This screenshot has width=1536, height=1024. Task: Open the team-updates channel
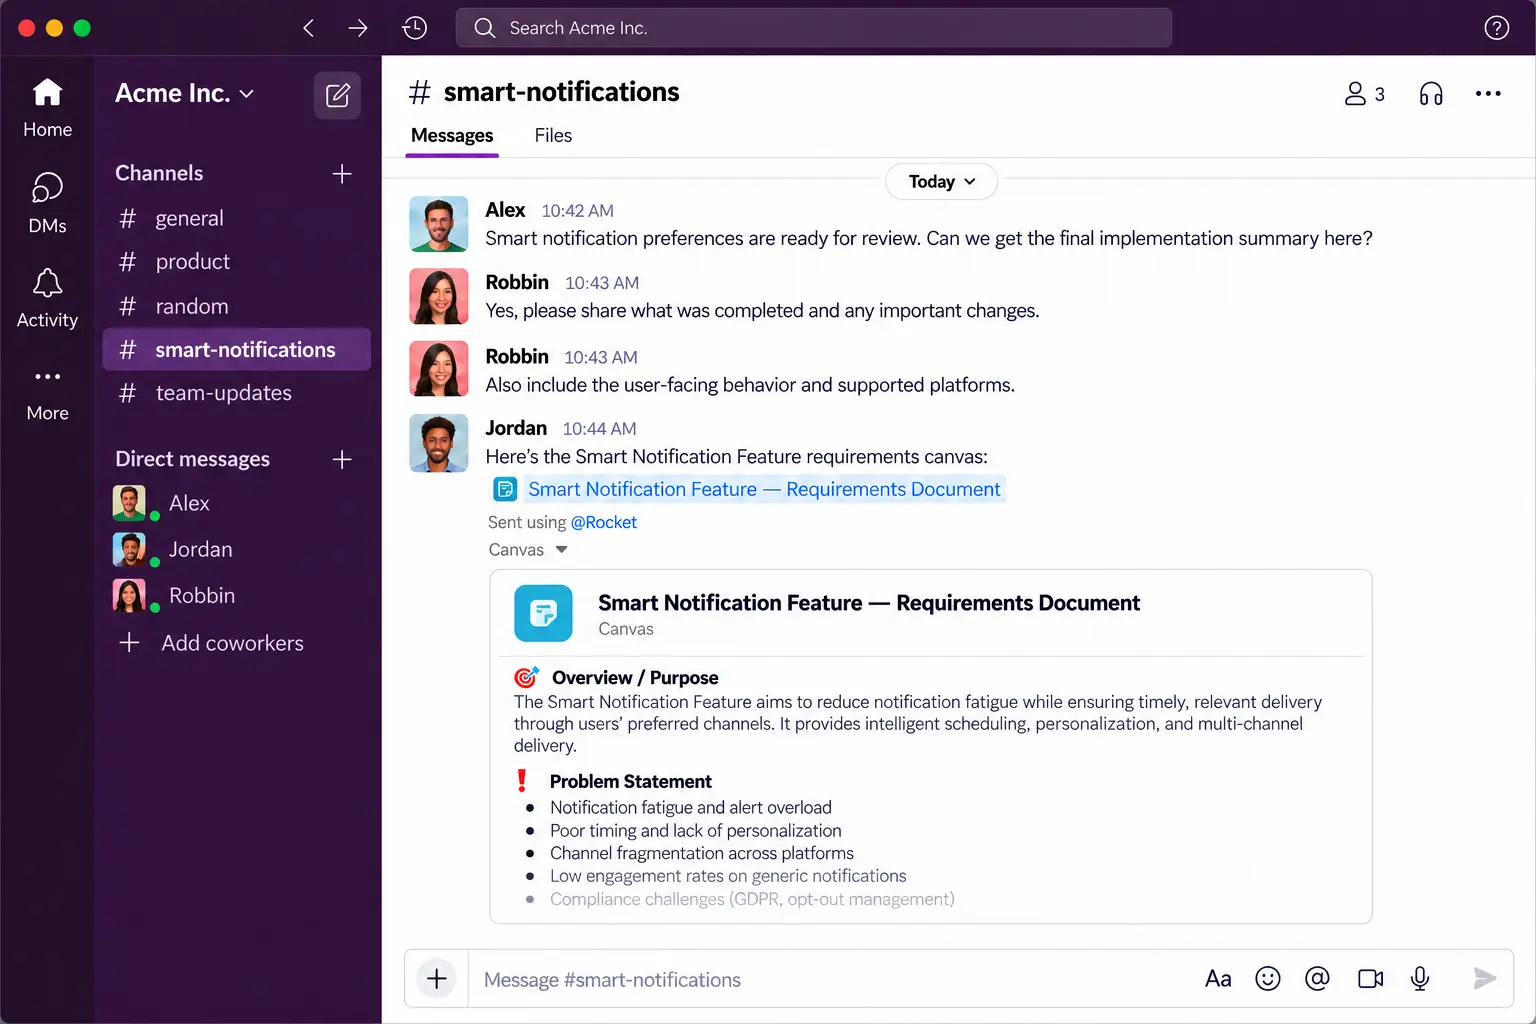pos(237,393)
